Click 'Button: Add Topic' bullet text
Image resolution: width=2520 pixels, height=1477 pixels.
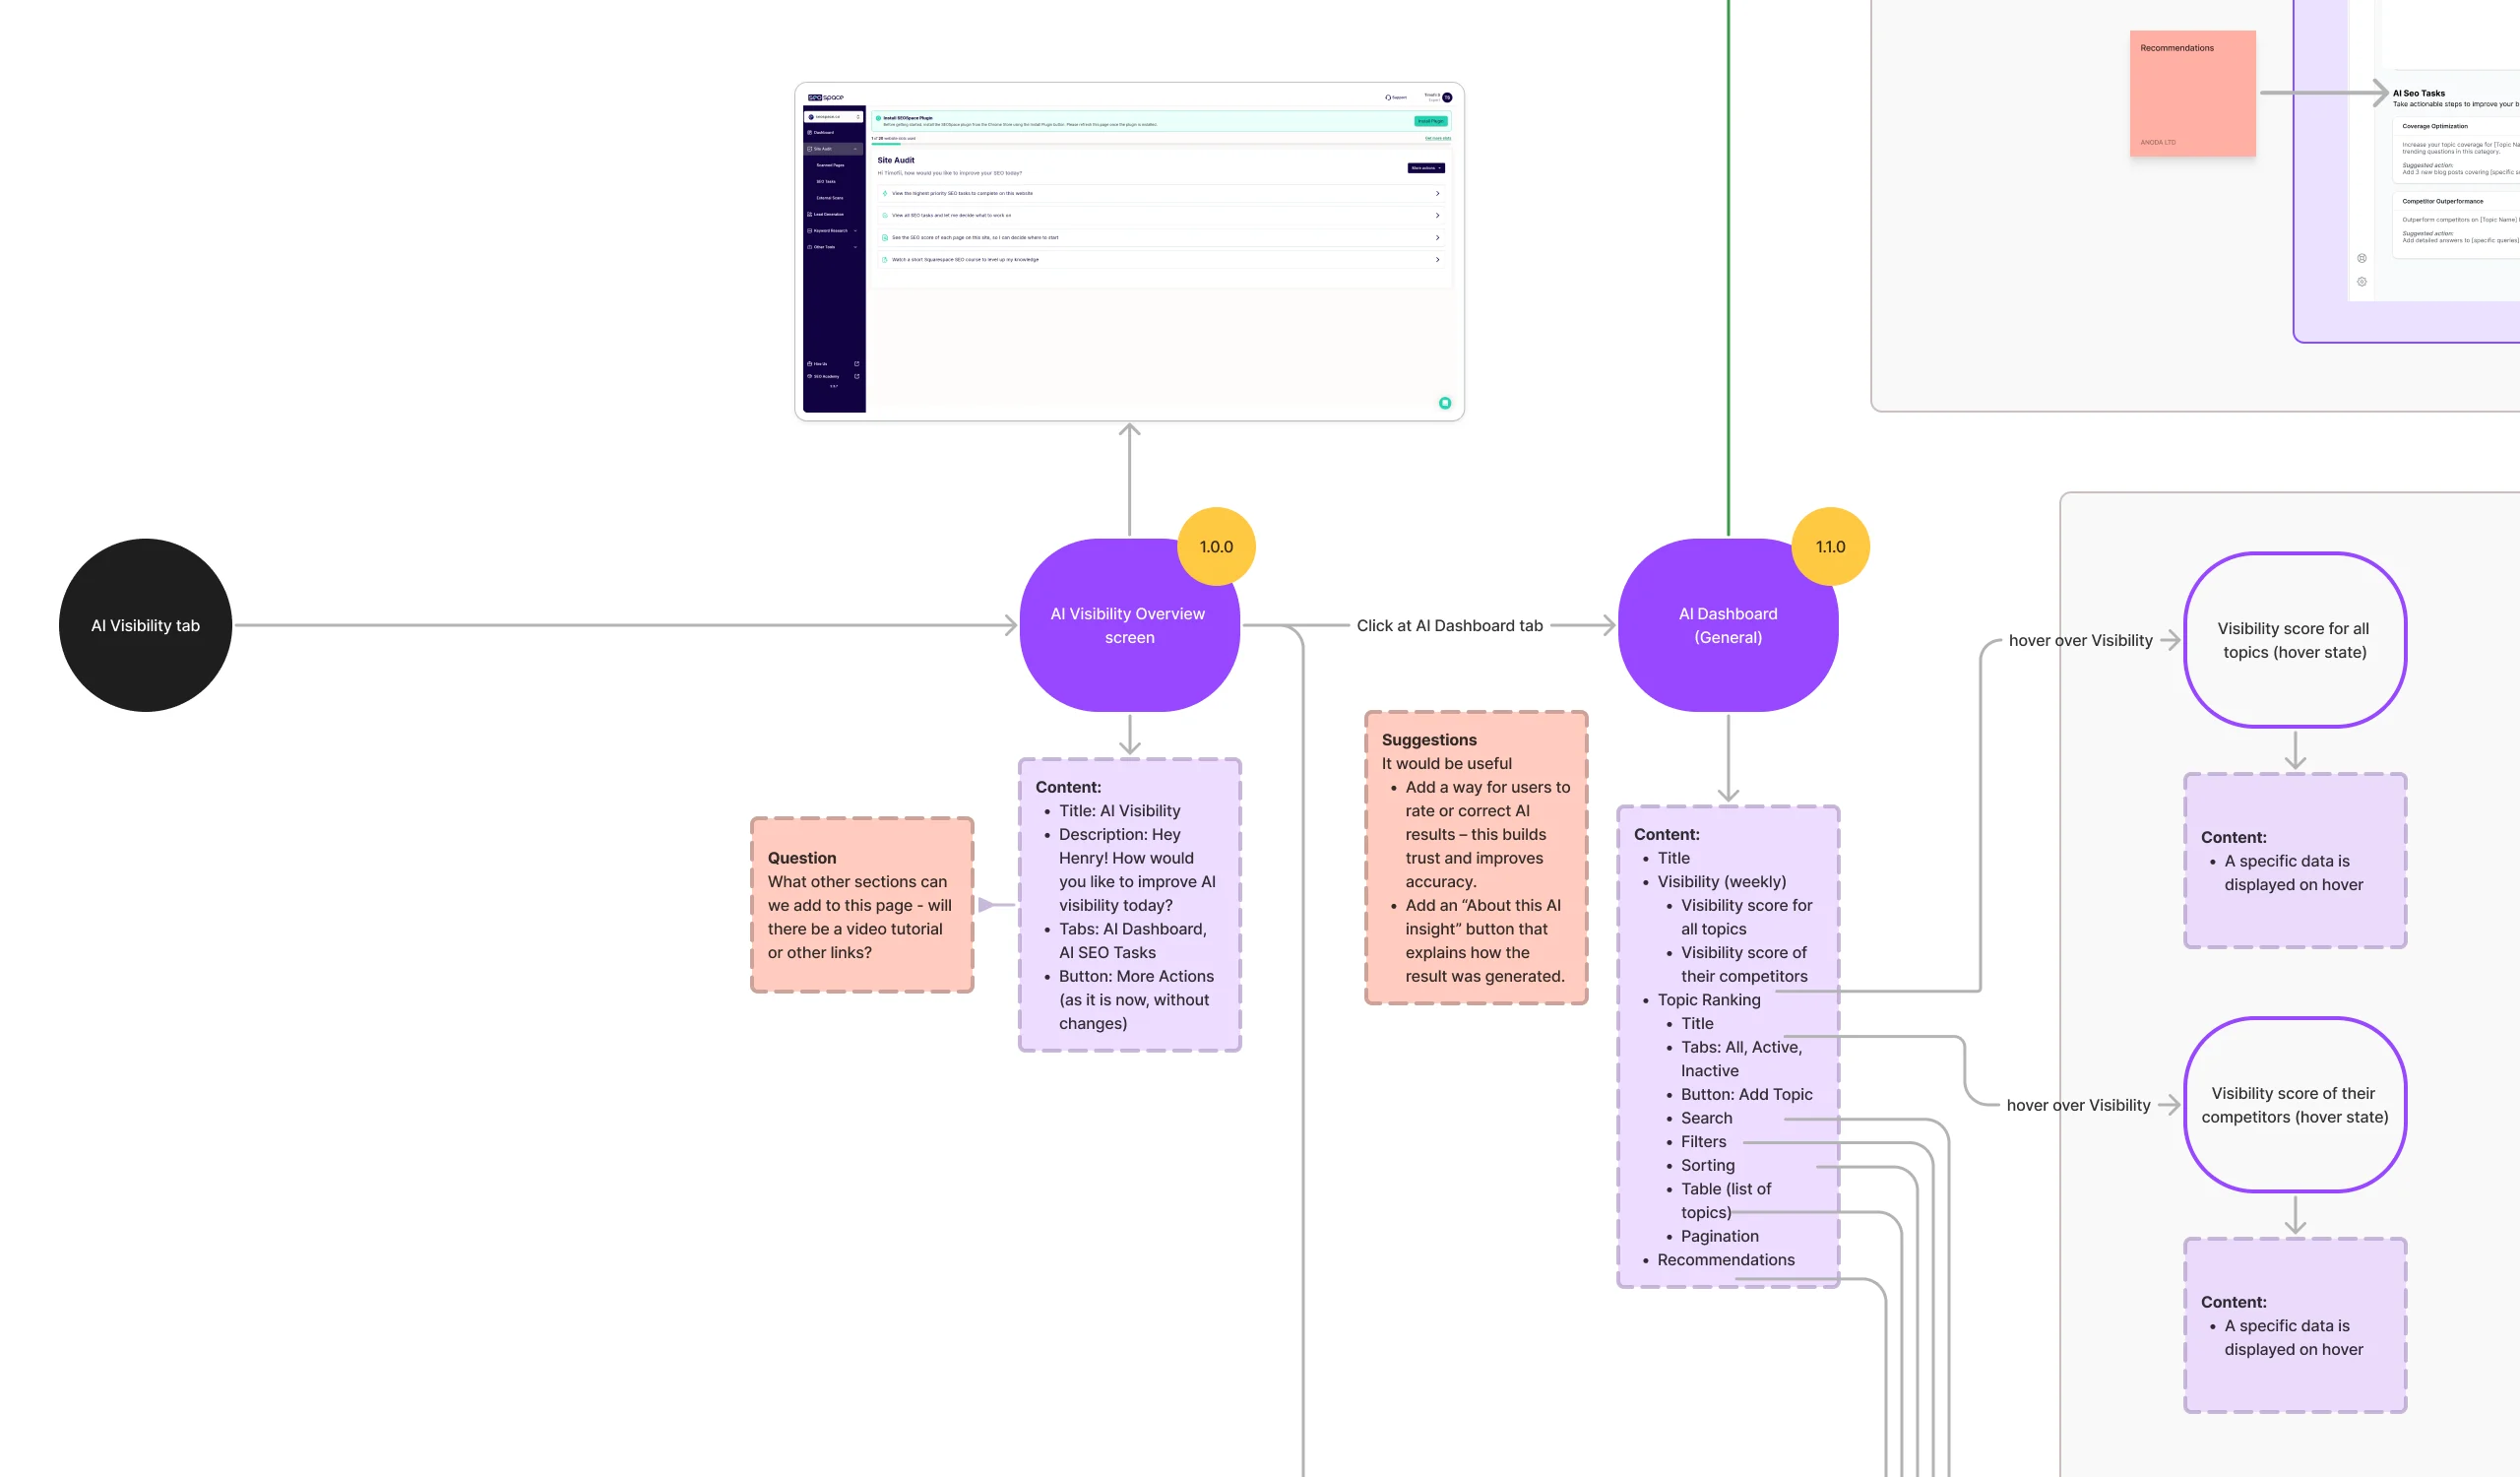click(1746, 1095)
